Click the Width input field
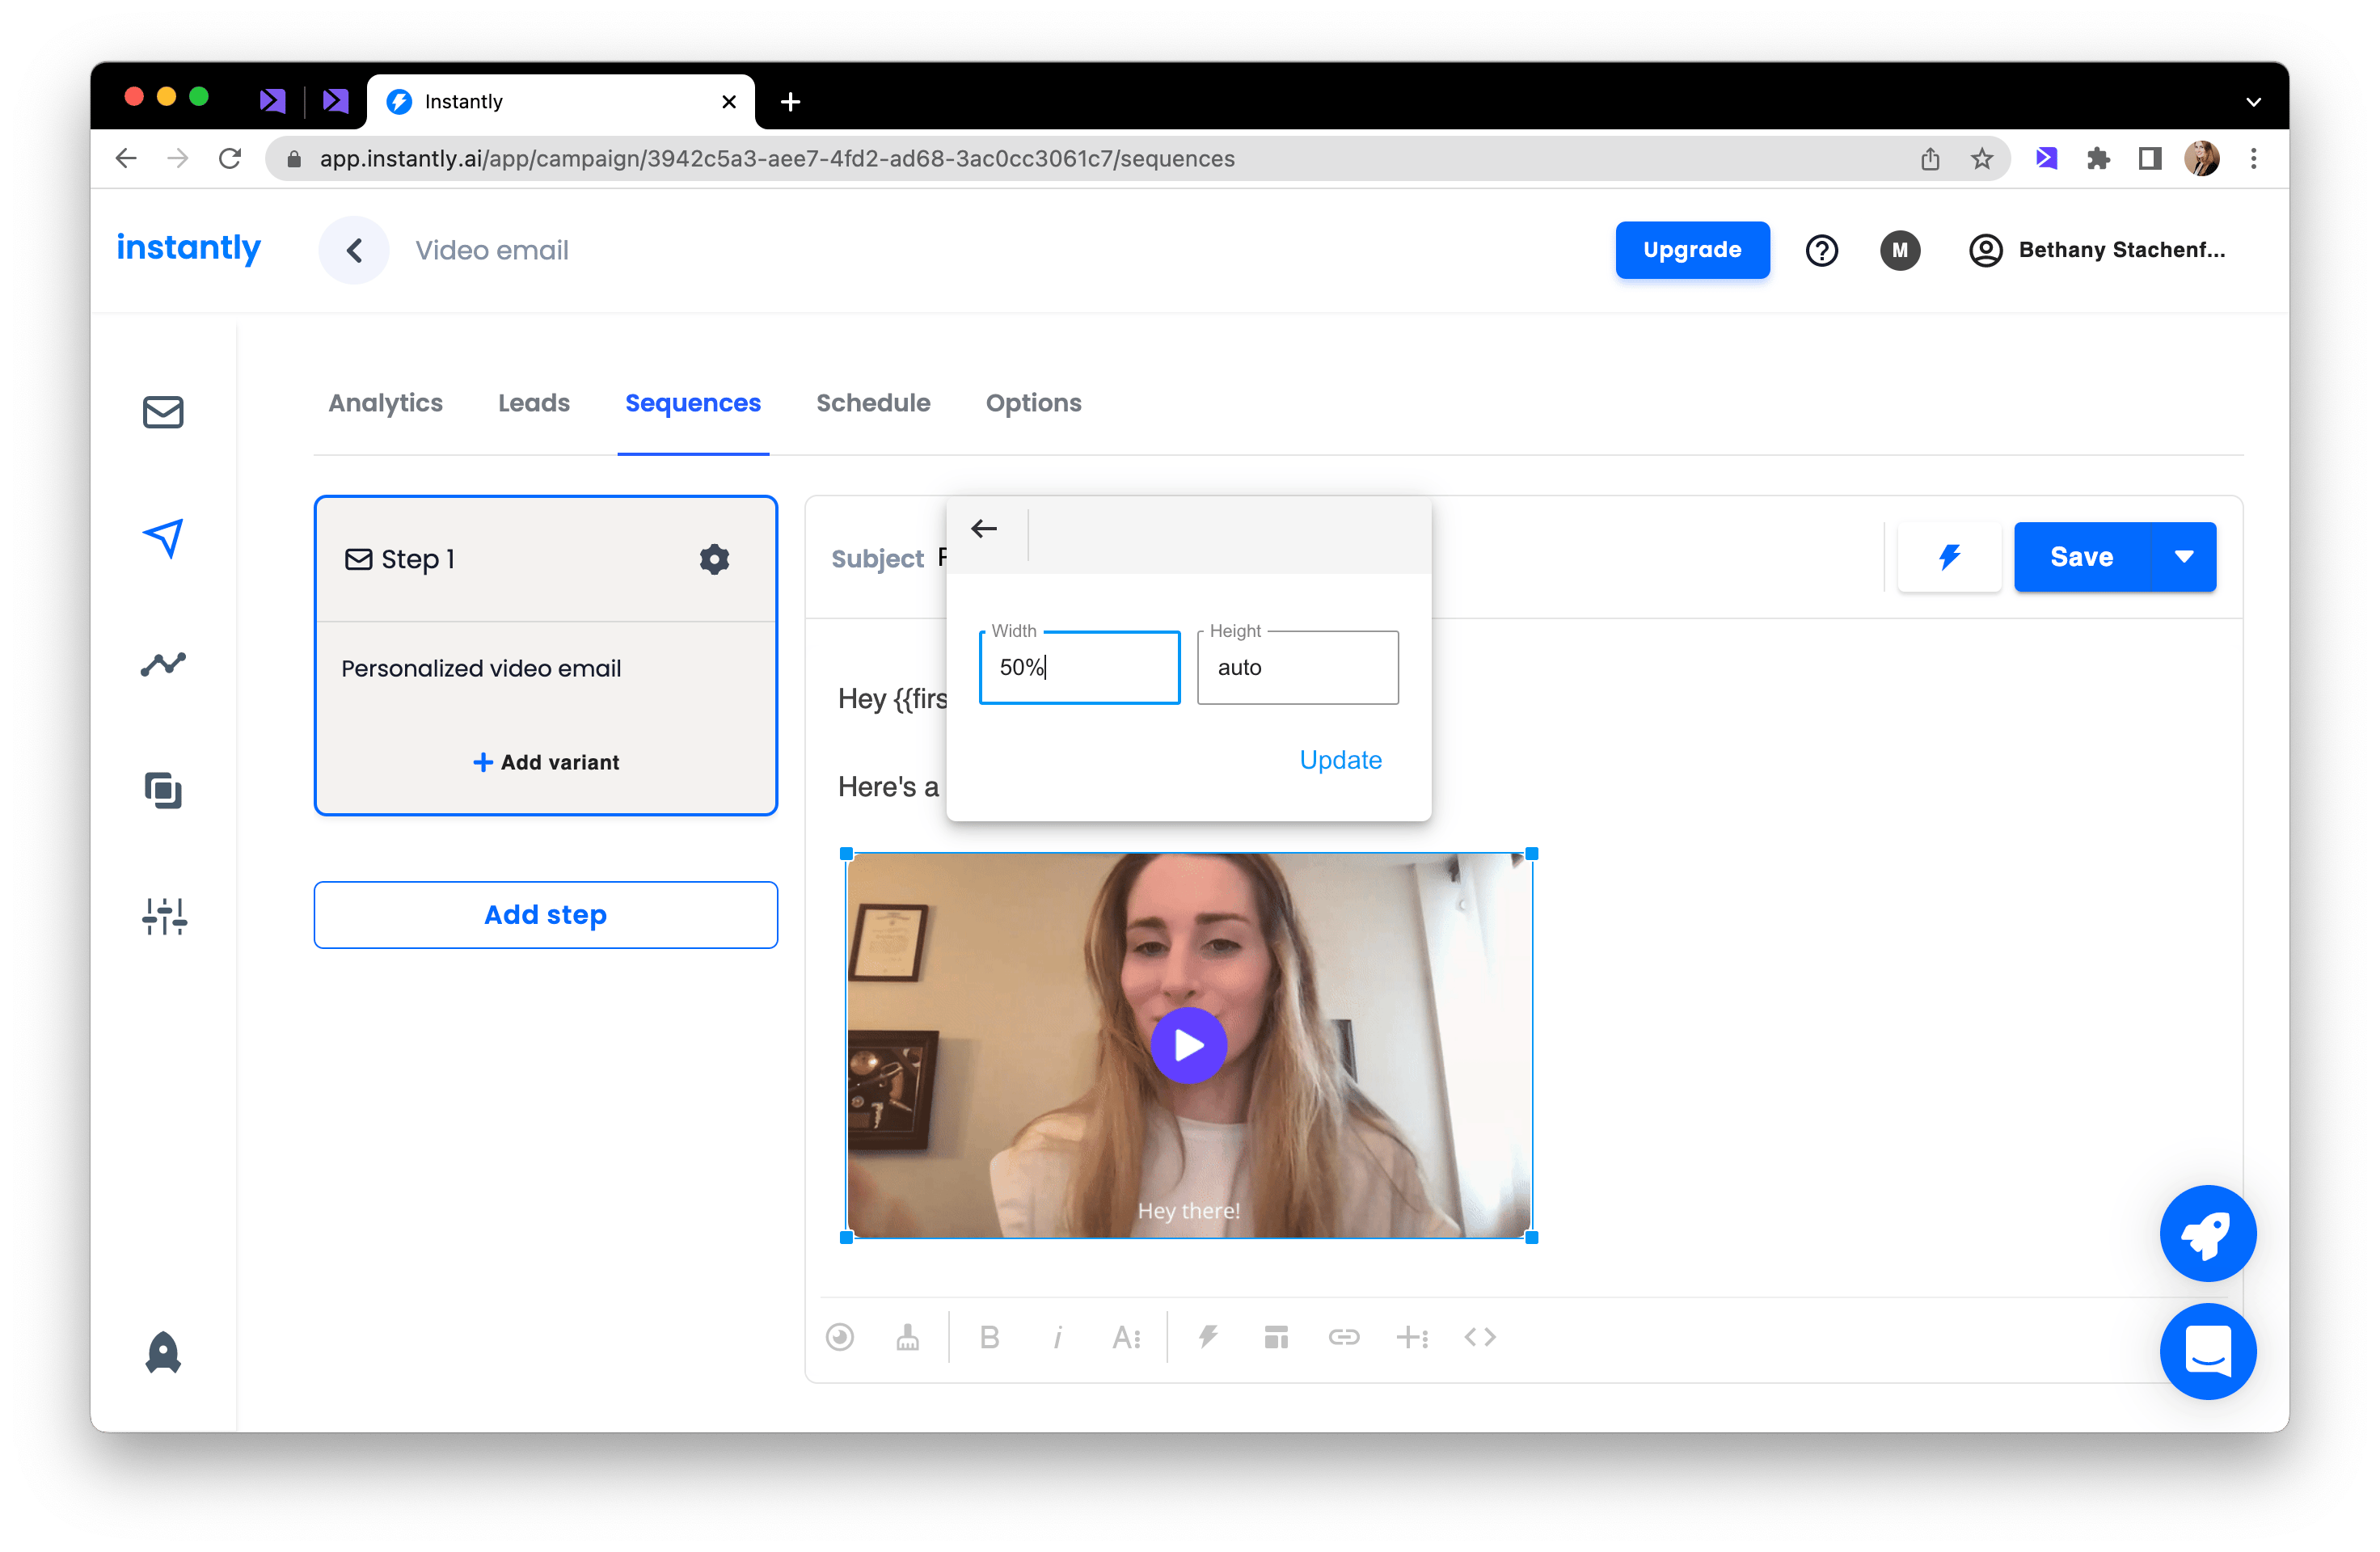The width and height of the screenshot is (2380, 1552). (1079, 667)
